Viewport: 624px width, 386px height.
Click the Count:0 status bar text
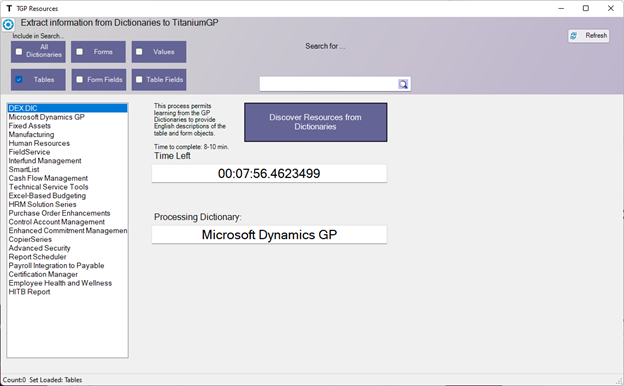14,380
